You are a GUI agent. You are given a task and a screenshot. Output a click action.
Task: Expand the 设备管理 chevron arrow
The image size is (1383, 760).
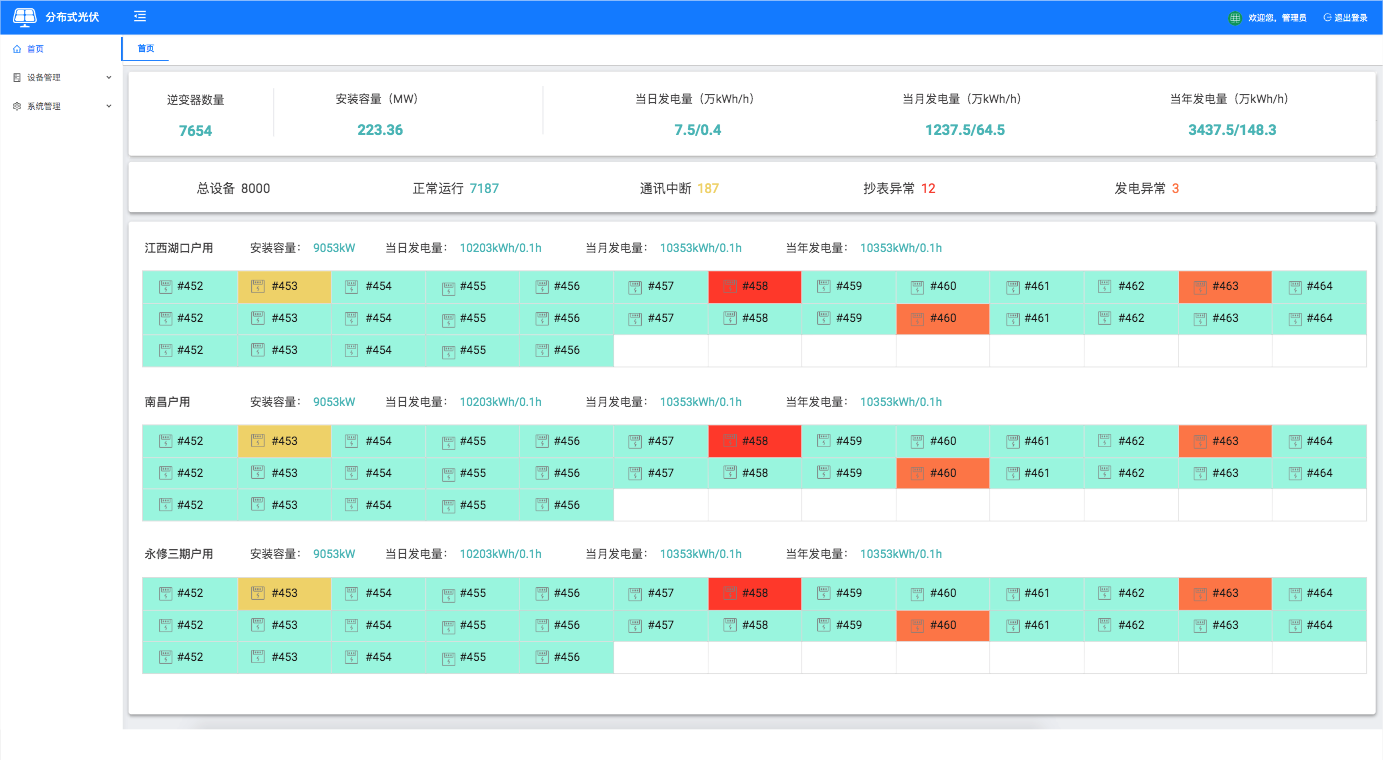click(108, 77)
